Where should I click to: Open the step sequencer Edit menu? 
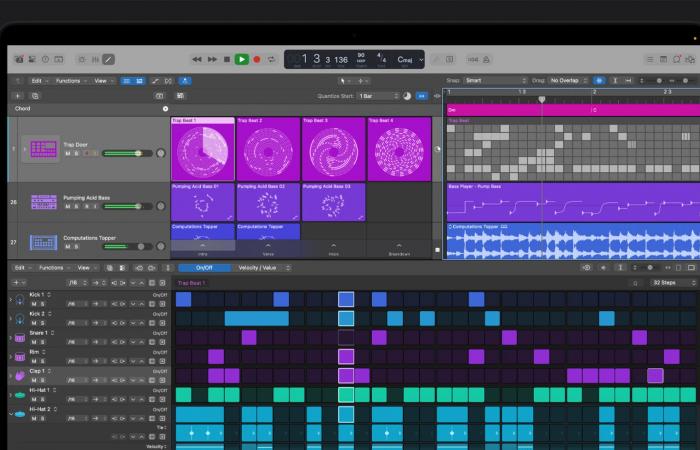pos(20,268)
